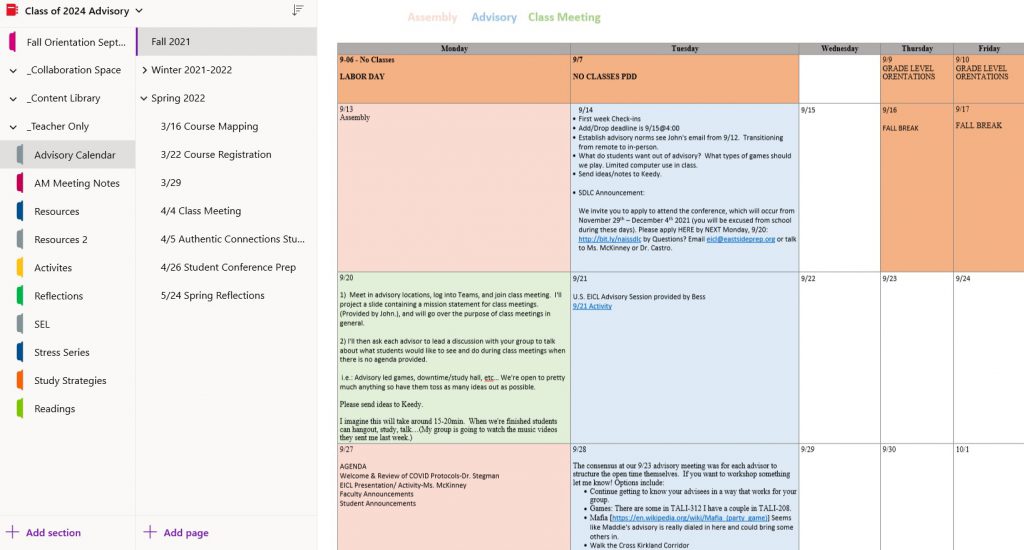Open the Winter 2021-2022 page

coord(191,70)
